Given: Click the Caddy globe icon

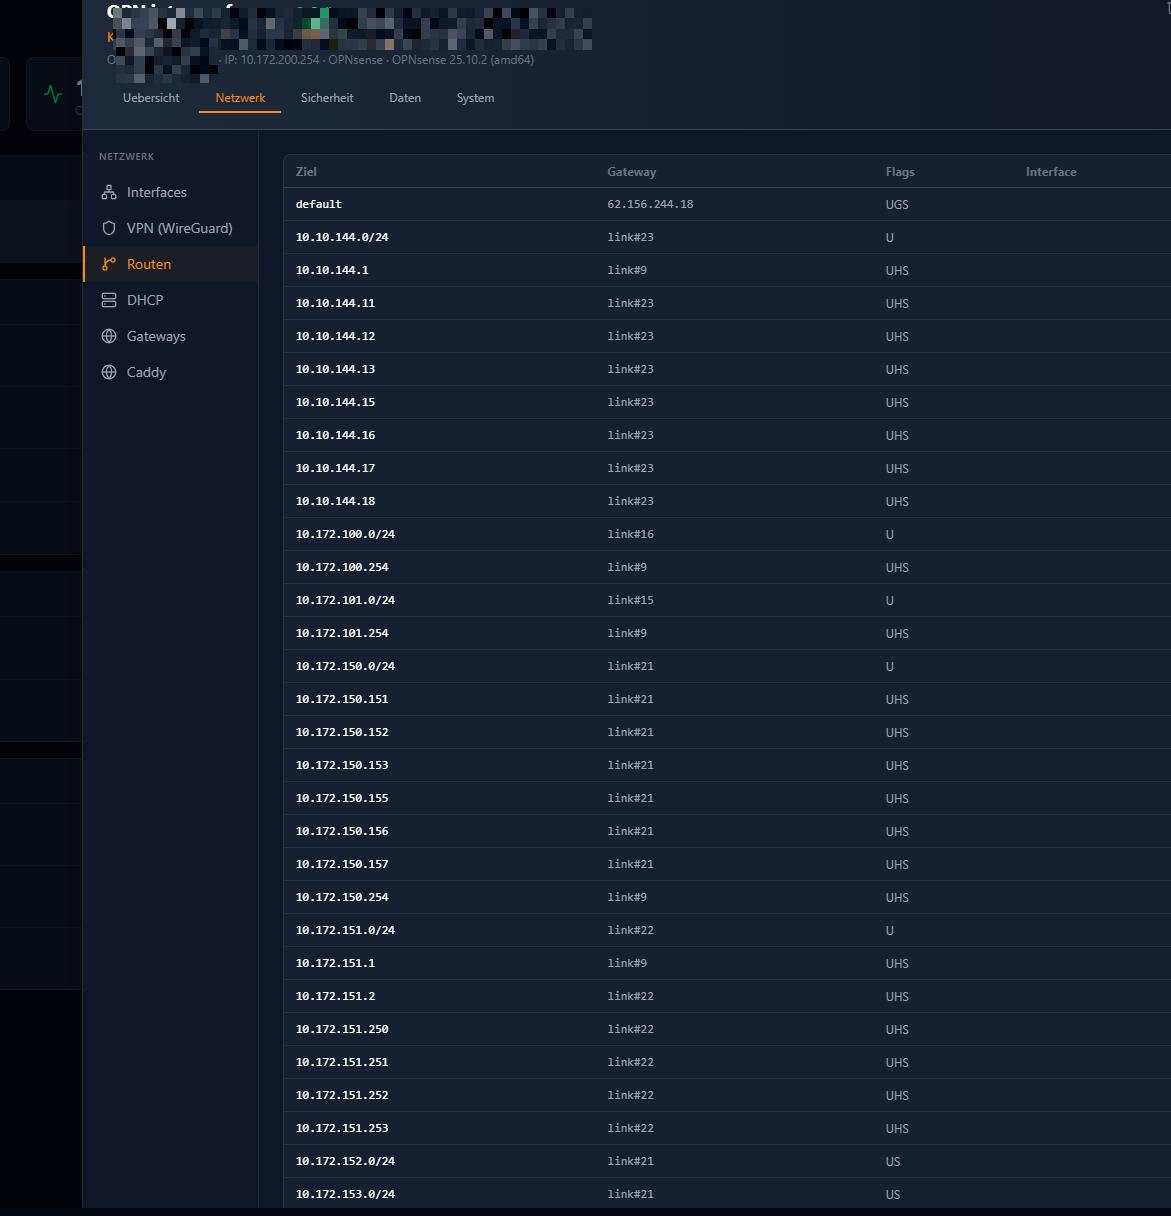Looking at the screenshot, I should coord(109,372).
